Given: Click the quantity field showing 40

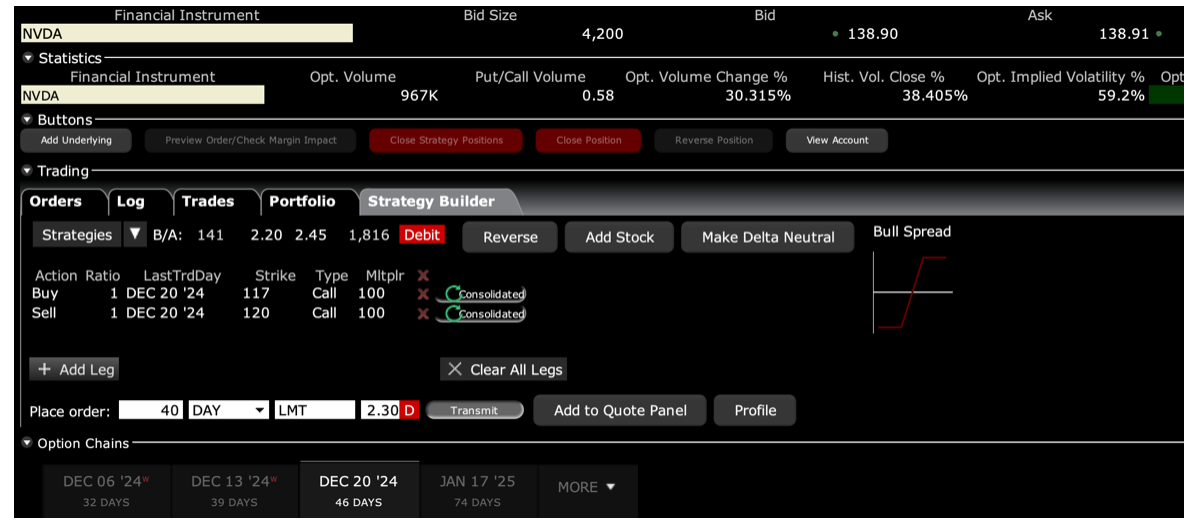Looking at the screenshot, I should click(x=152, y=410).
